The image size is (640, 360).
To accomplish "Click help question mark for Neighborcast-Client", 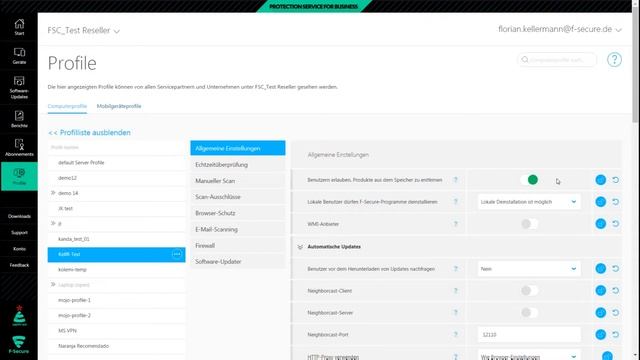I will (x=456, y=291).
